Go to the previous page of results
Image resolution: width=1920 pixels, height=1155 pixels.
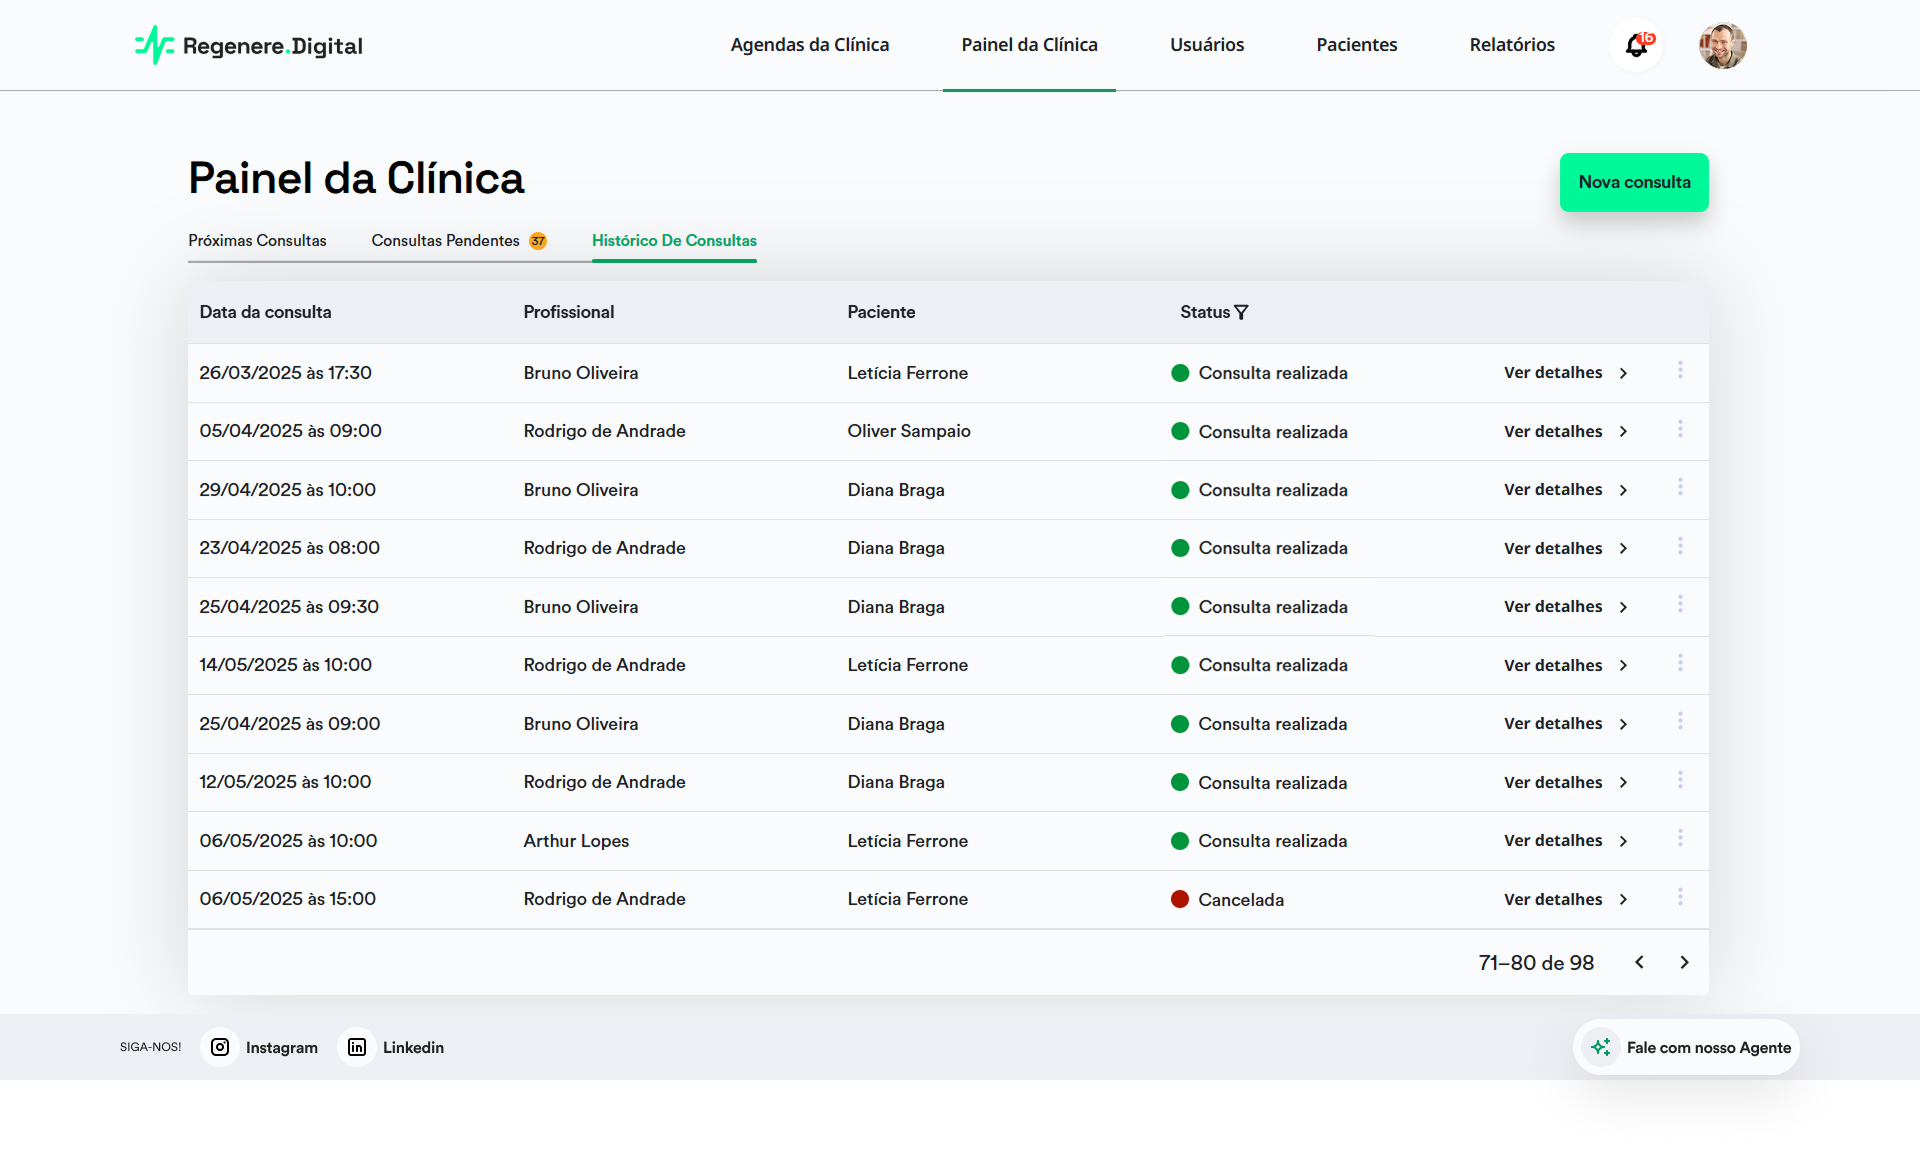[1639, 962]
